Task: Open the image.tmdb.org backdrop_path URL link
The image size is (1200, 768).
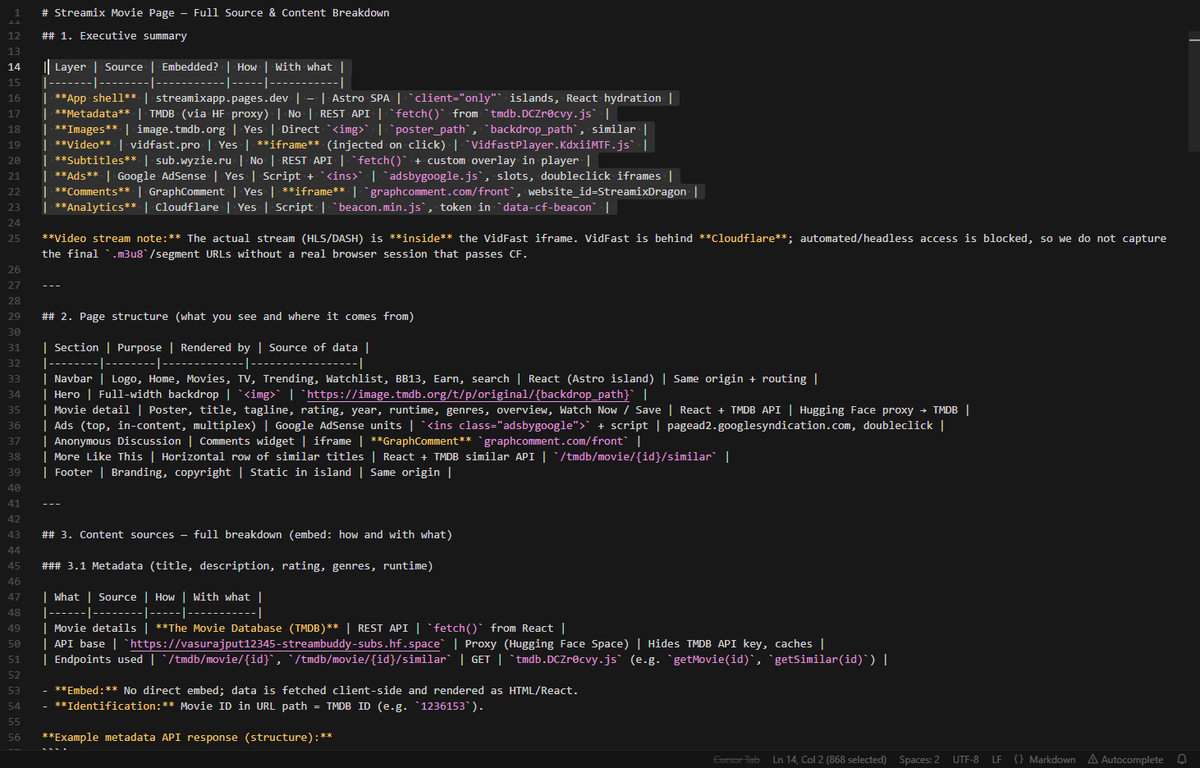Action: (470, 394)
